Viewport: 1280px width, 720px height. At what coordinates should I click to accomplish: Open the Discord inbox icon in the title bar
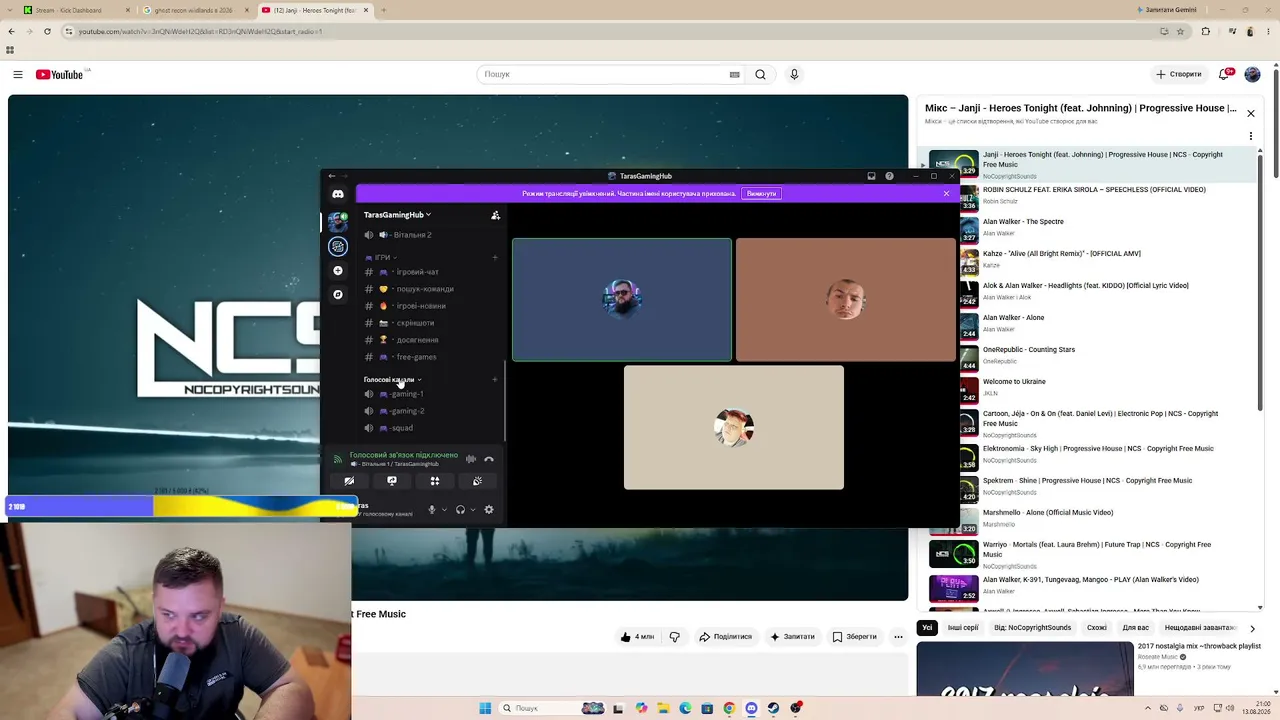click(871, 176)
